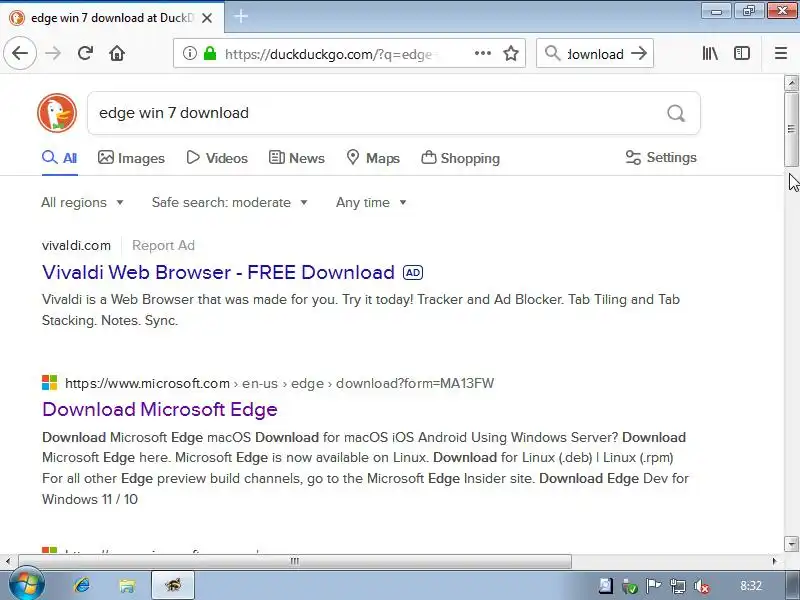The width and height of the screenshot is (800, 600).
Task: Bookmark this page with the star
Action: coord(511,53)
